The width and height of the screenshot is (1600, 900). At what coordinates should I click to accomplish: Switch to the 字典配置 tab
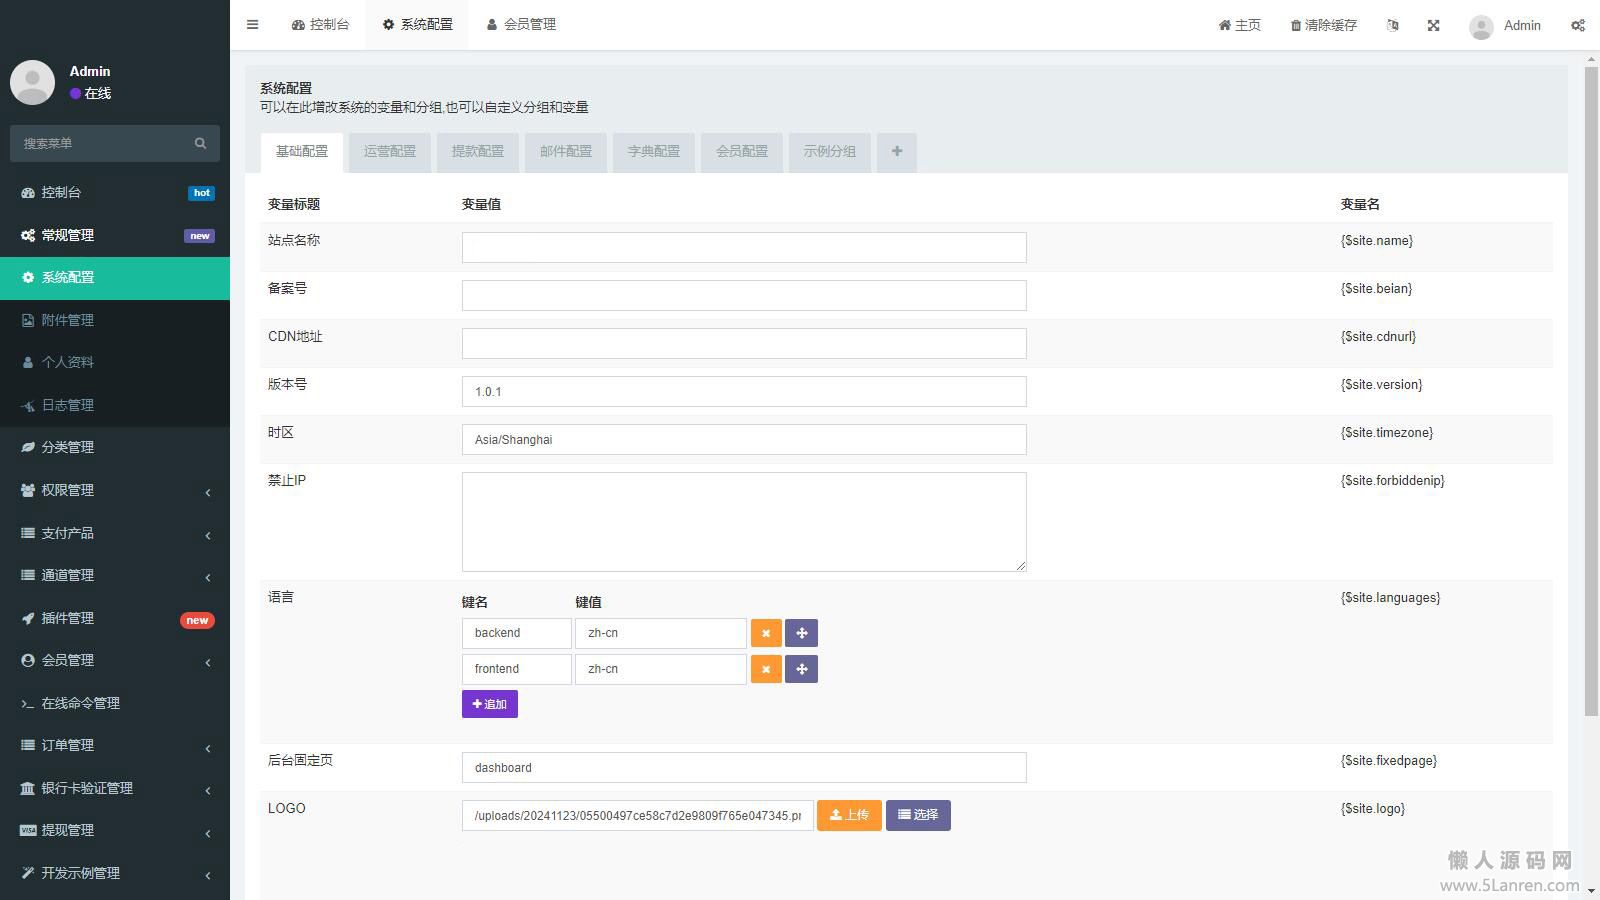[653, 152]
